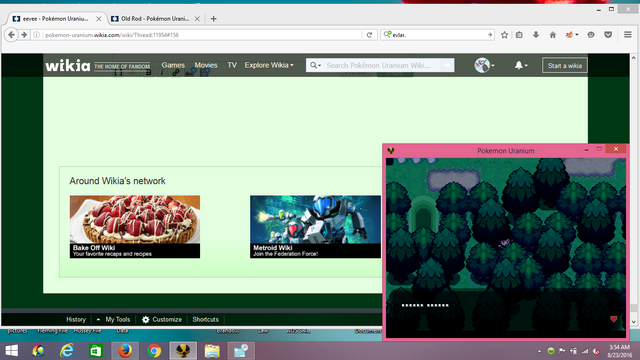Click the browser forward arrow button

[x=24, y=35]
